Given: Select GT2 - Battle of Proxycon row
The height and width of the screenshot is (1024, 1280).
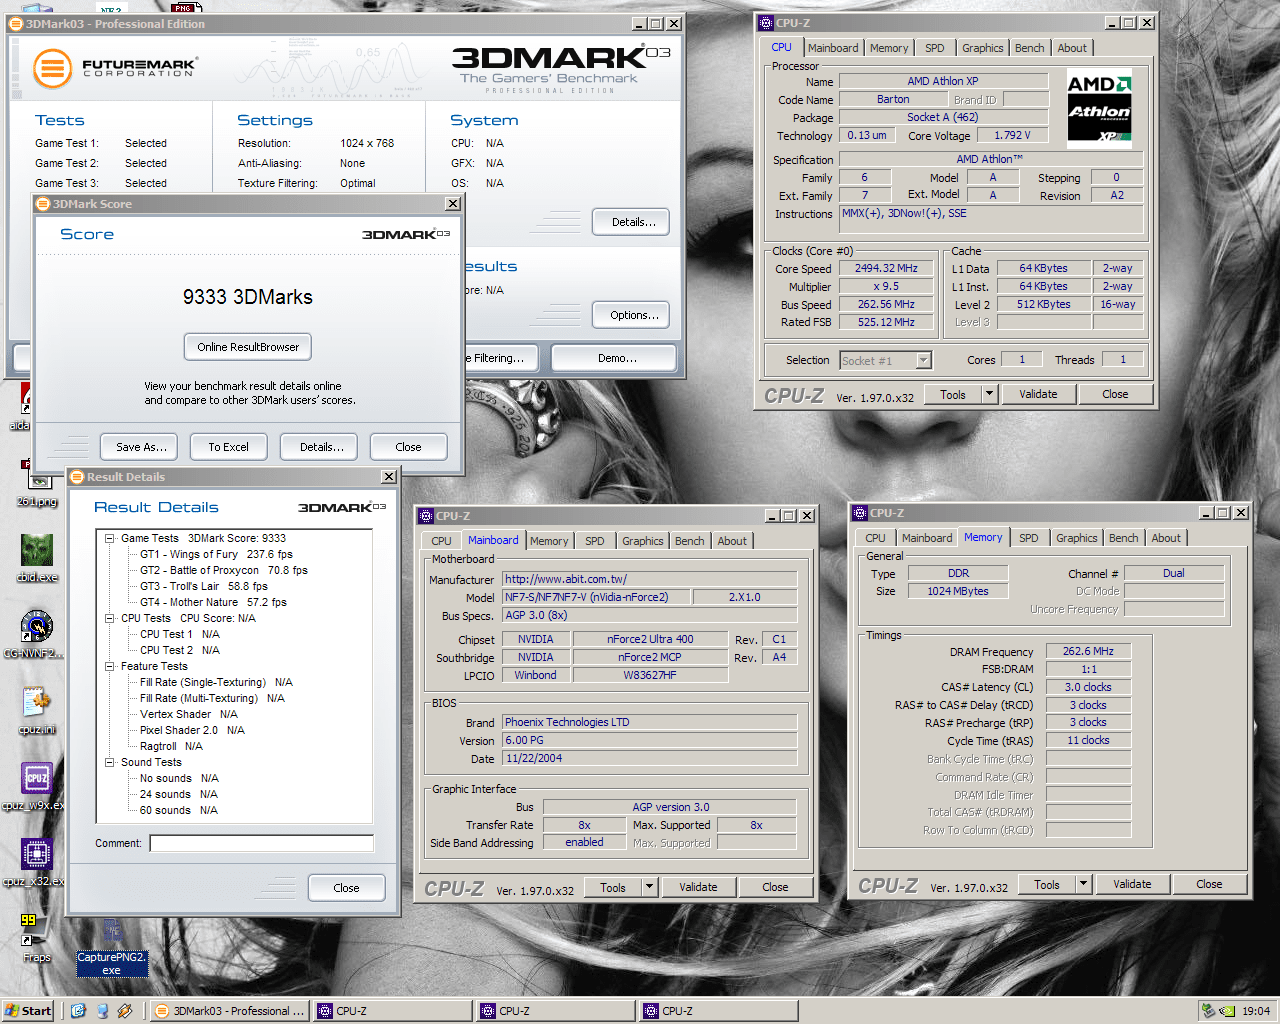Looking at the screenshot, I should [224, 570].
